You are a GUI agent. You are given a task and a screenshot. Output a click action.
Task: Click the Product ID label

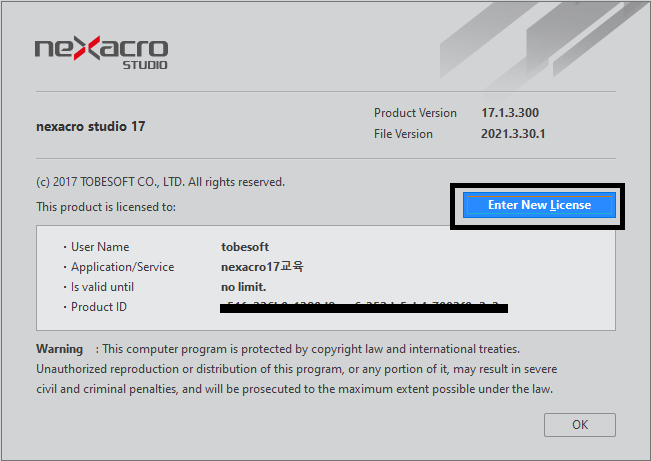tap(98, 307)
